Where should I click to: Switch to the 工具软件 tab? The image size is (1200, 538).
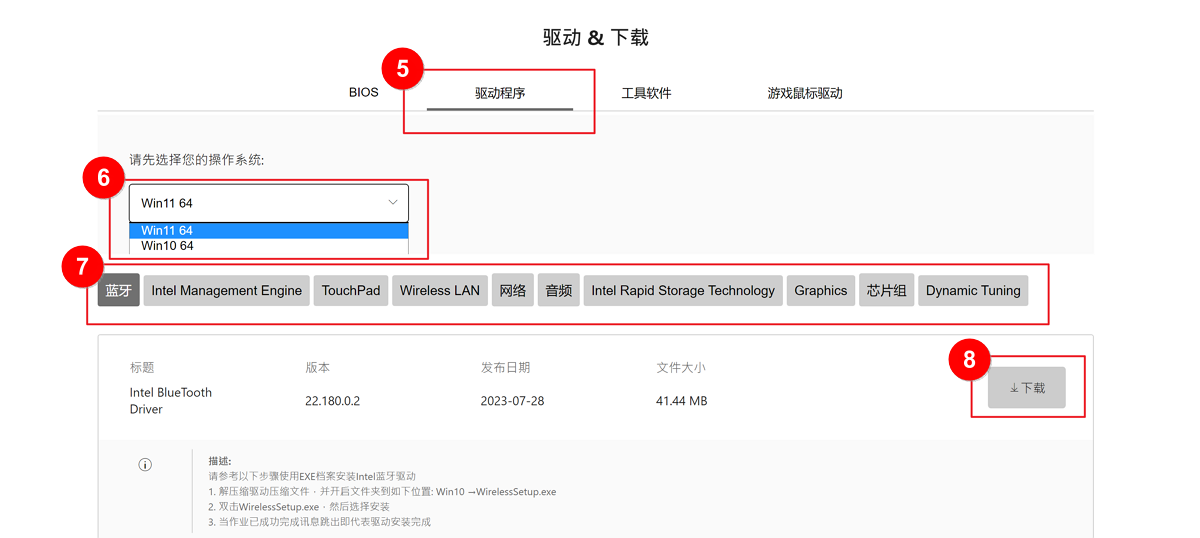coord(646,93)
